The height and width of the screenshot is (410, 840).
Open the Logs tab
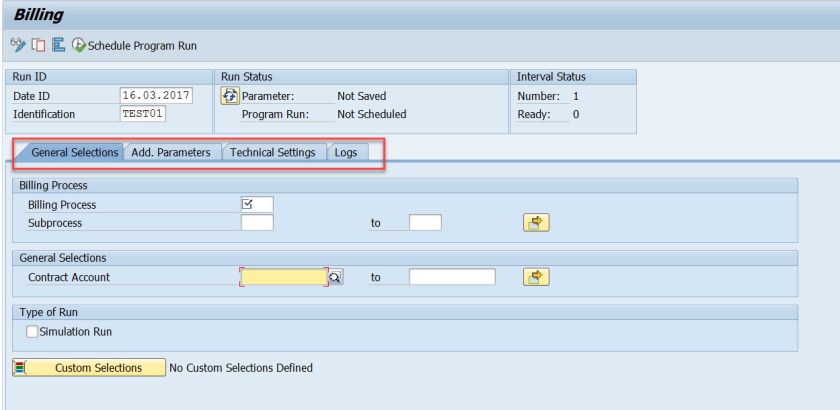346,152
